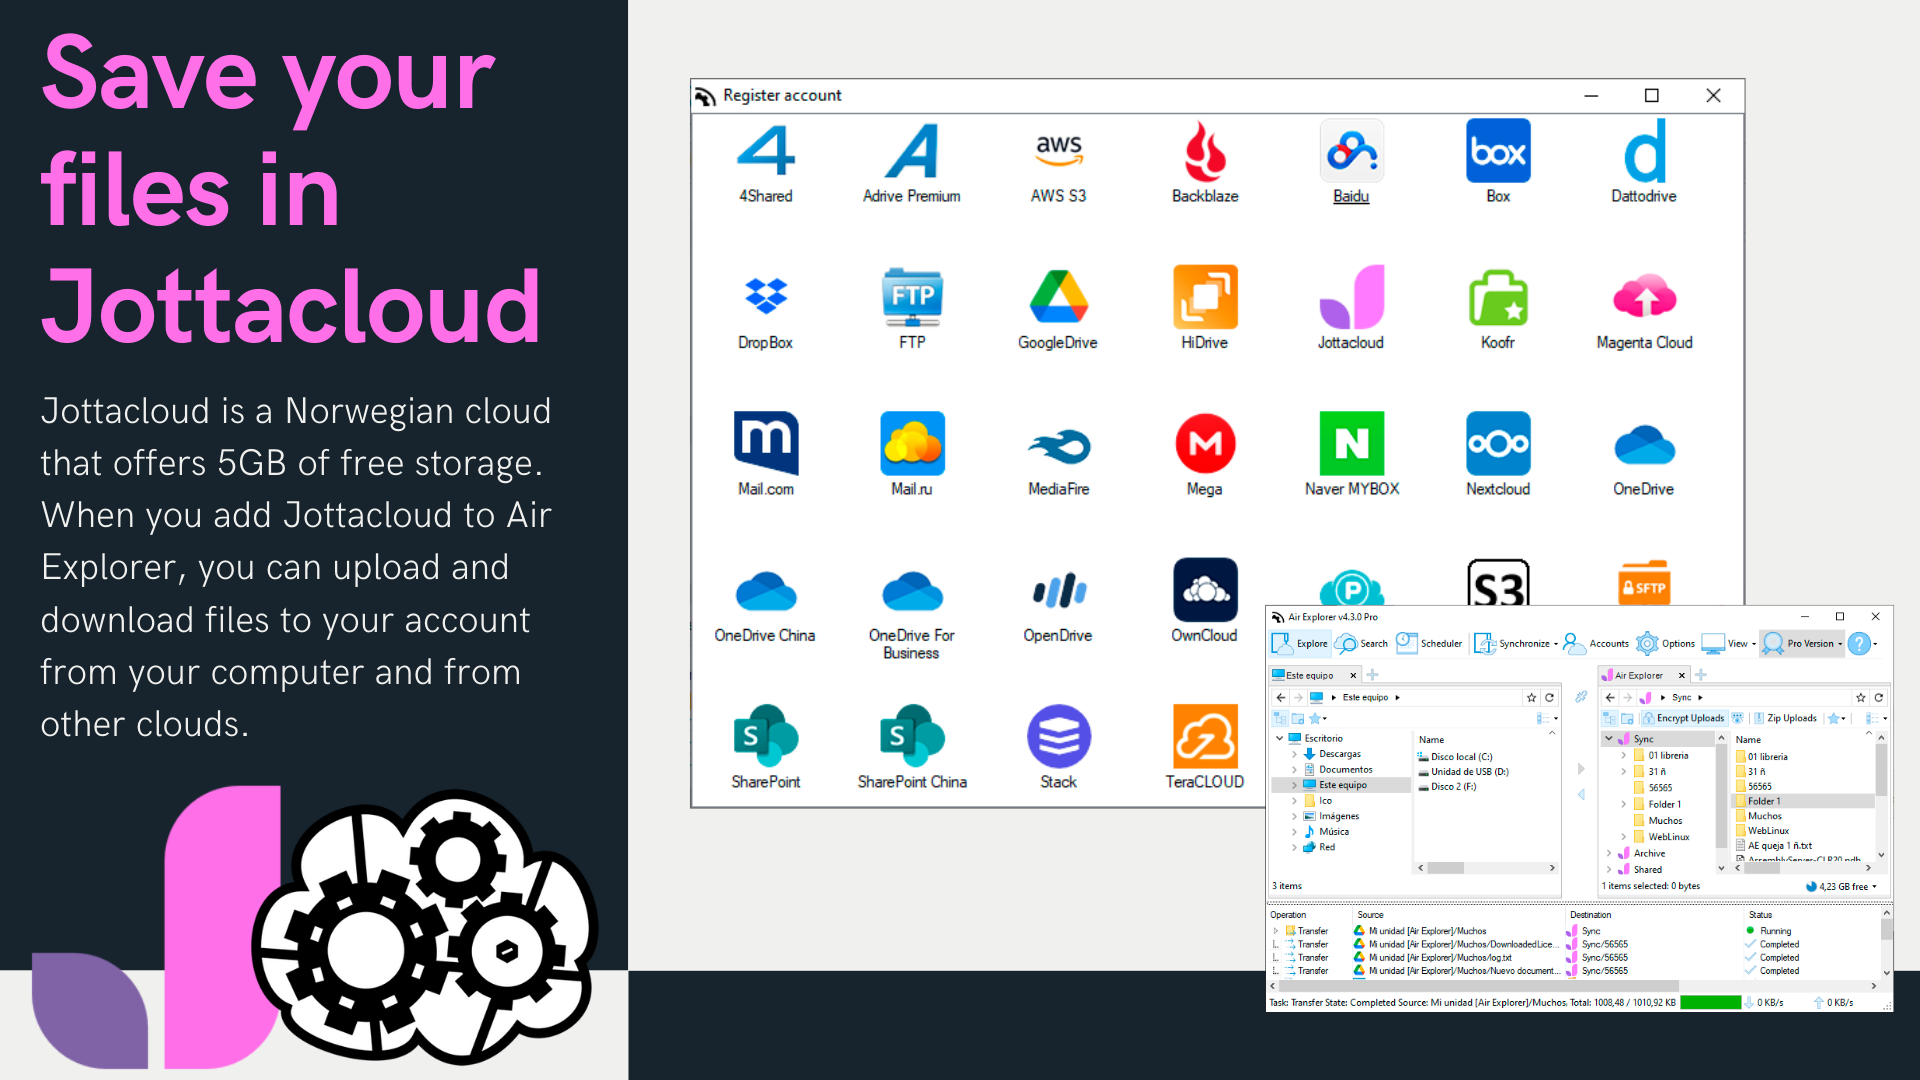Screen dimensions: 1920x1080
Task: Select the GoogleDrive cloud icon
Action: click(1057, 295)
